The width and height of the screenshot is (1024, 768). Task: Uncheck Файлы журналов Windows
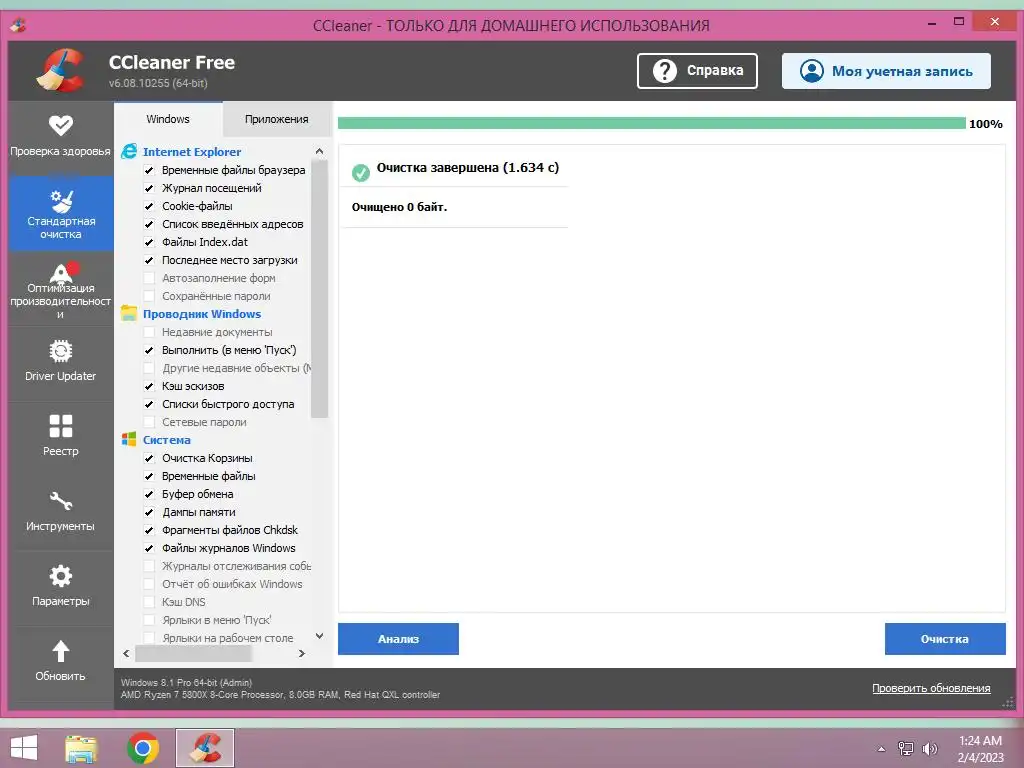point(149,548)
